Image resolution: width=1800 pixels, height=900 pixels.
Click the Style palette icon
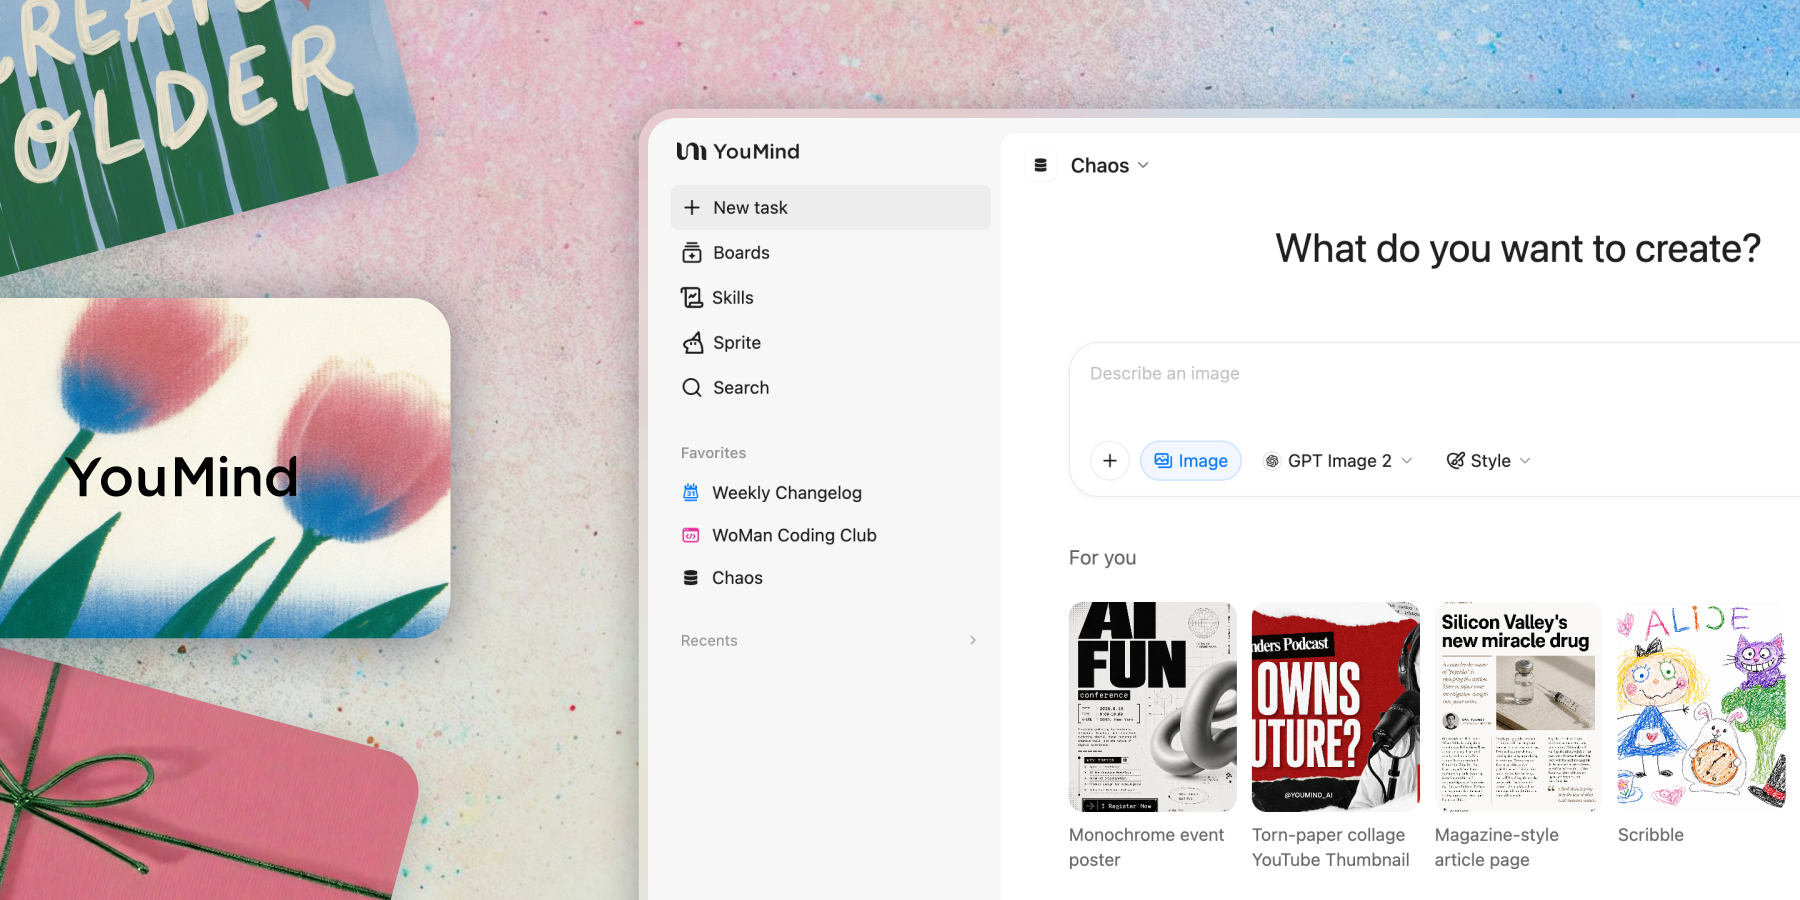(1456, 460)
